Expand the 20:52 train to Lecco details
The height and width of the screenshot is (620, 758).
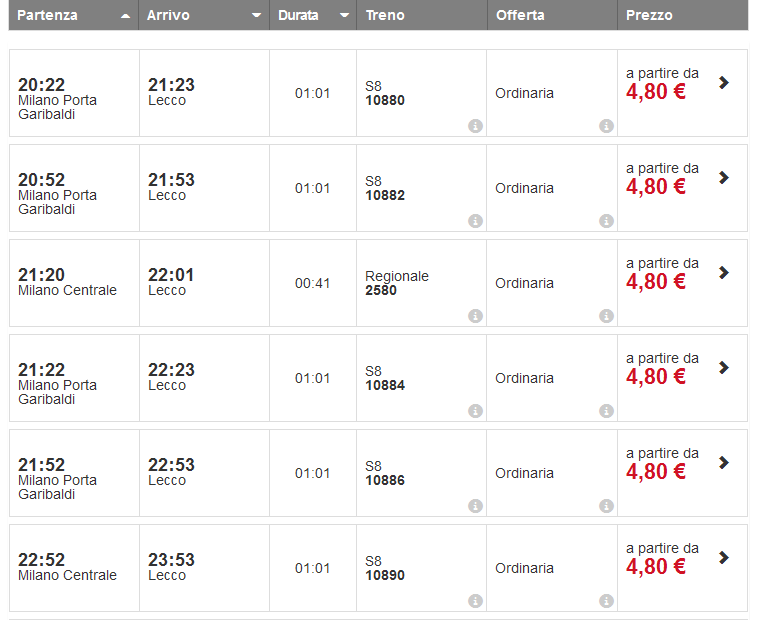tap(724, 178)
